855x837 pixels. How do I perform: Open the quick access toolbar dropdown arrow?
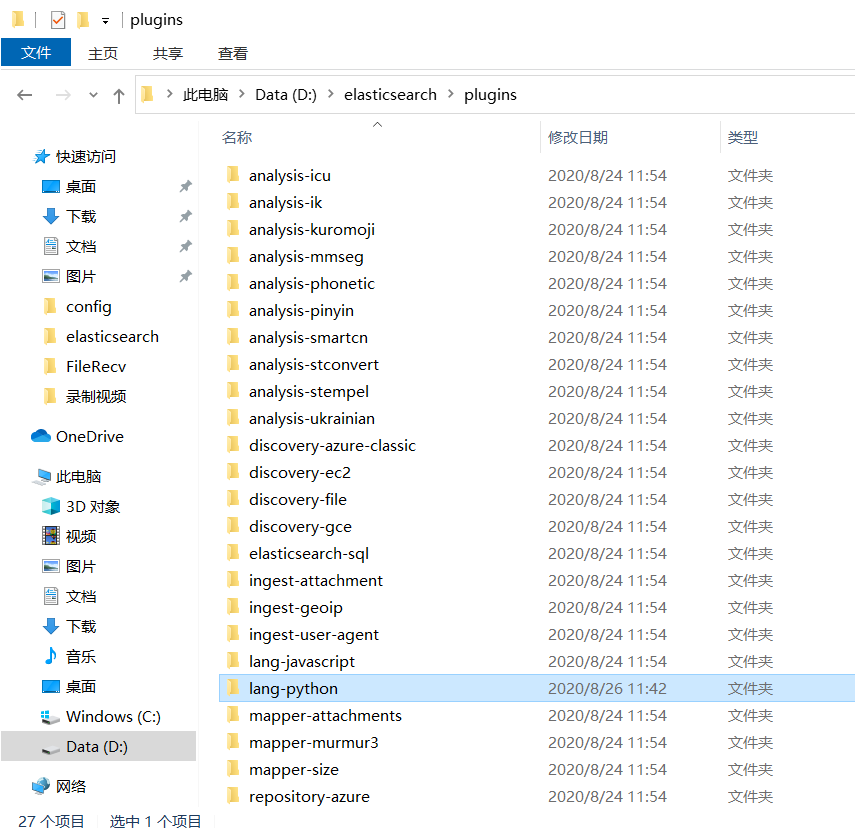tap(105, 21)
